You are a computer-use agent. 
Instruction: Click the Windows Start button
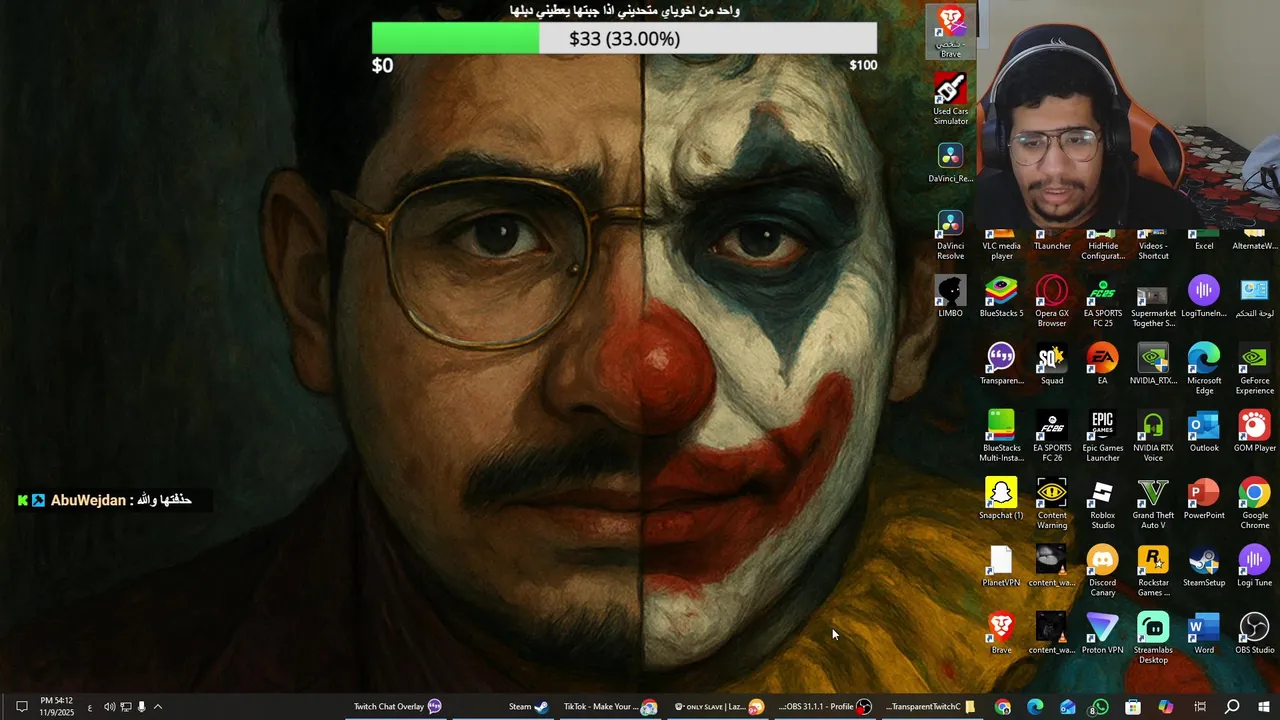pos(1263,707)
